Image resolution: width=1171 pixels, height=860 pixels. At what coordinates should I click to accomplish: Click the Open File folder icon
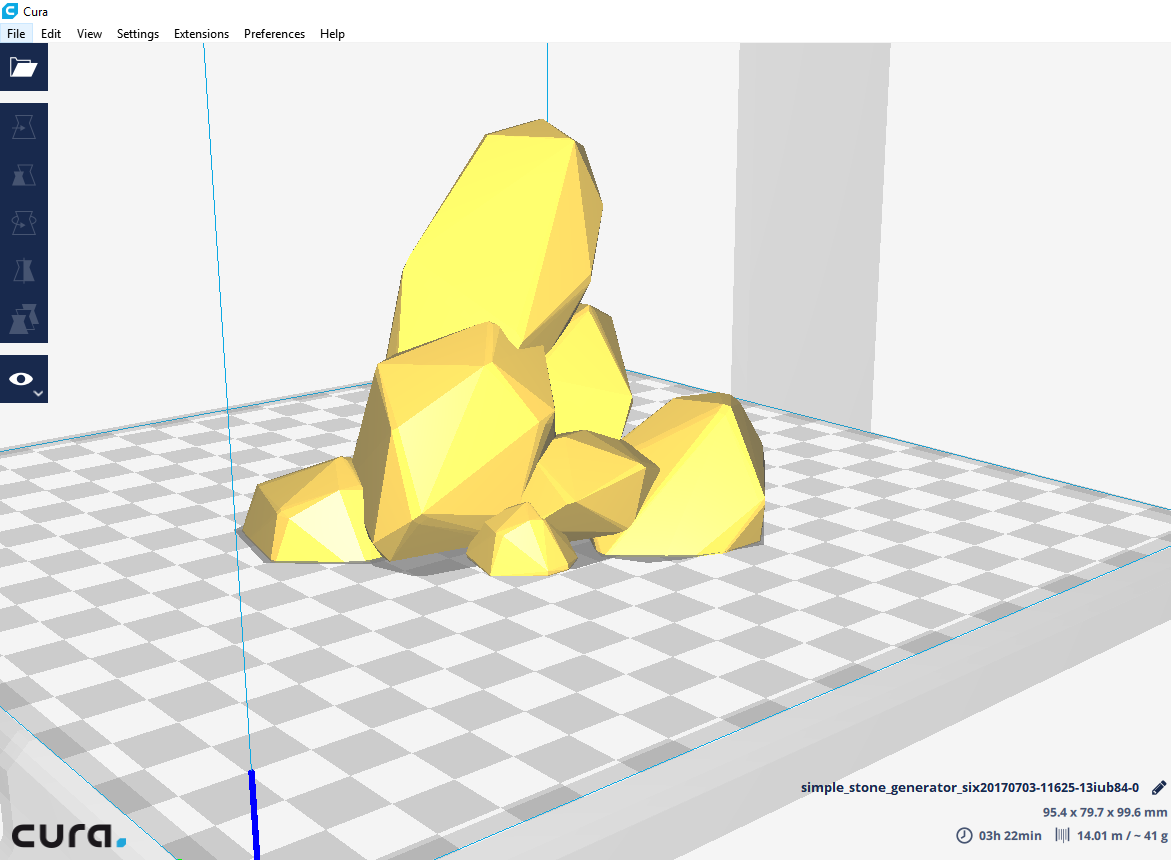[x=24, y=67]
